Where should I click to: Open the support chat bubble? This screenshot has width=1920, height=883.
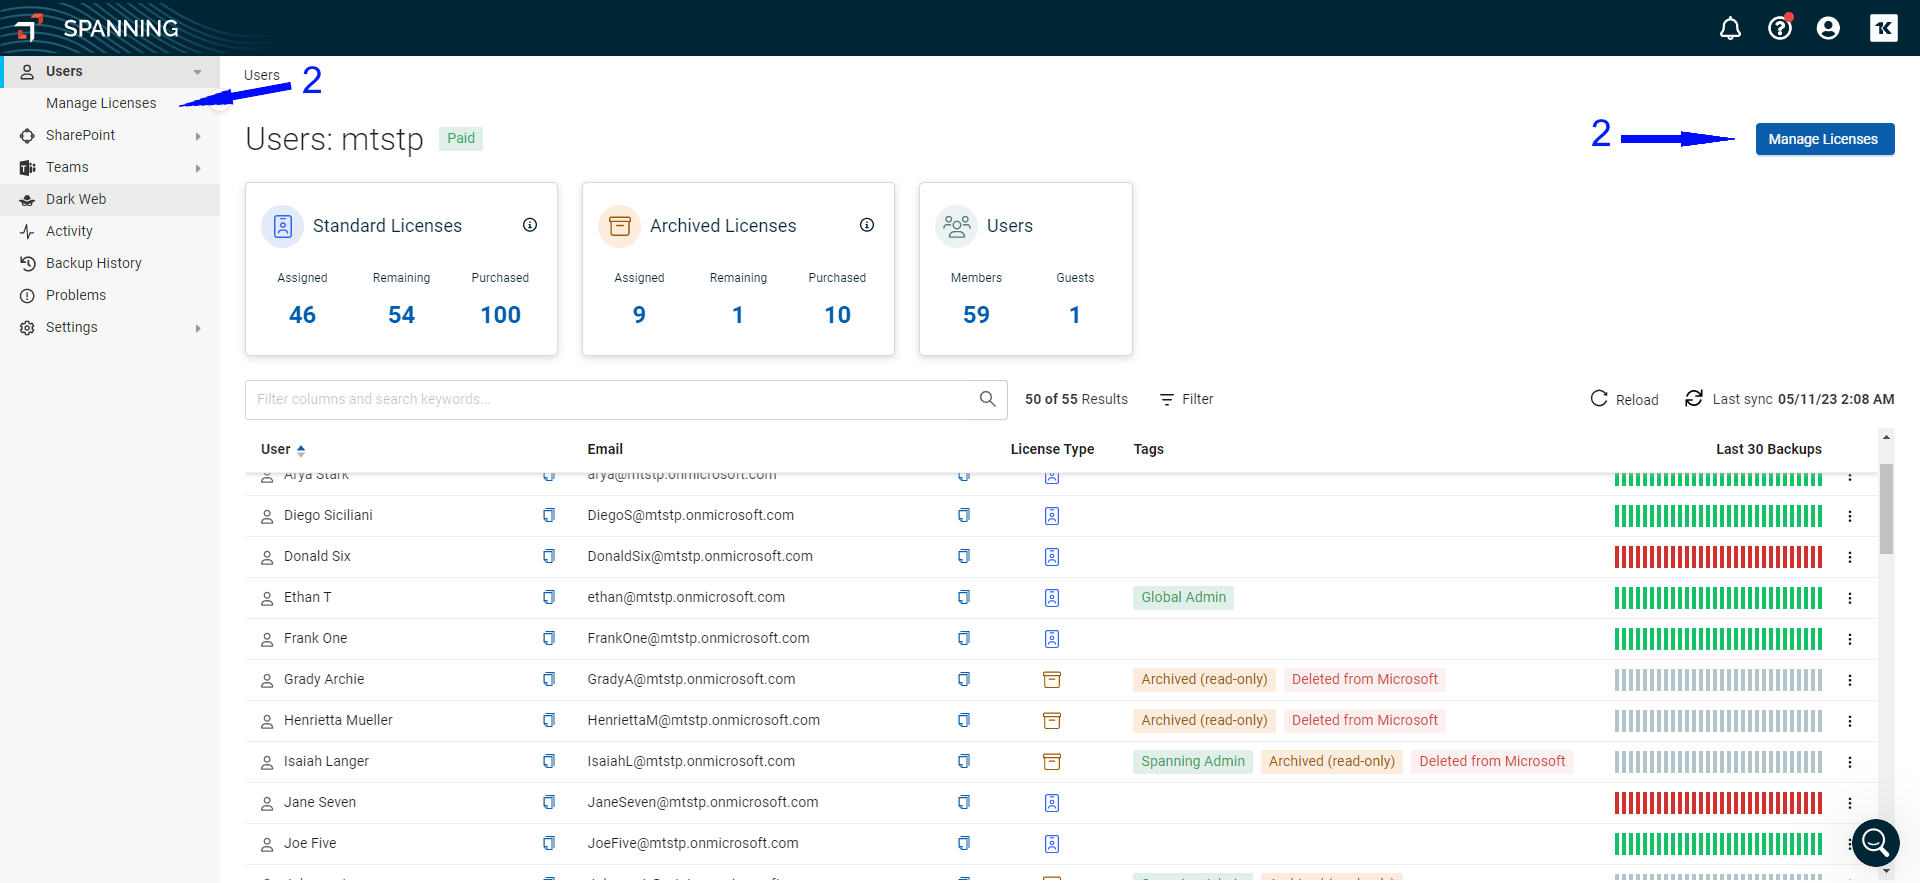point(1876,843)
